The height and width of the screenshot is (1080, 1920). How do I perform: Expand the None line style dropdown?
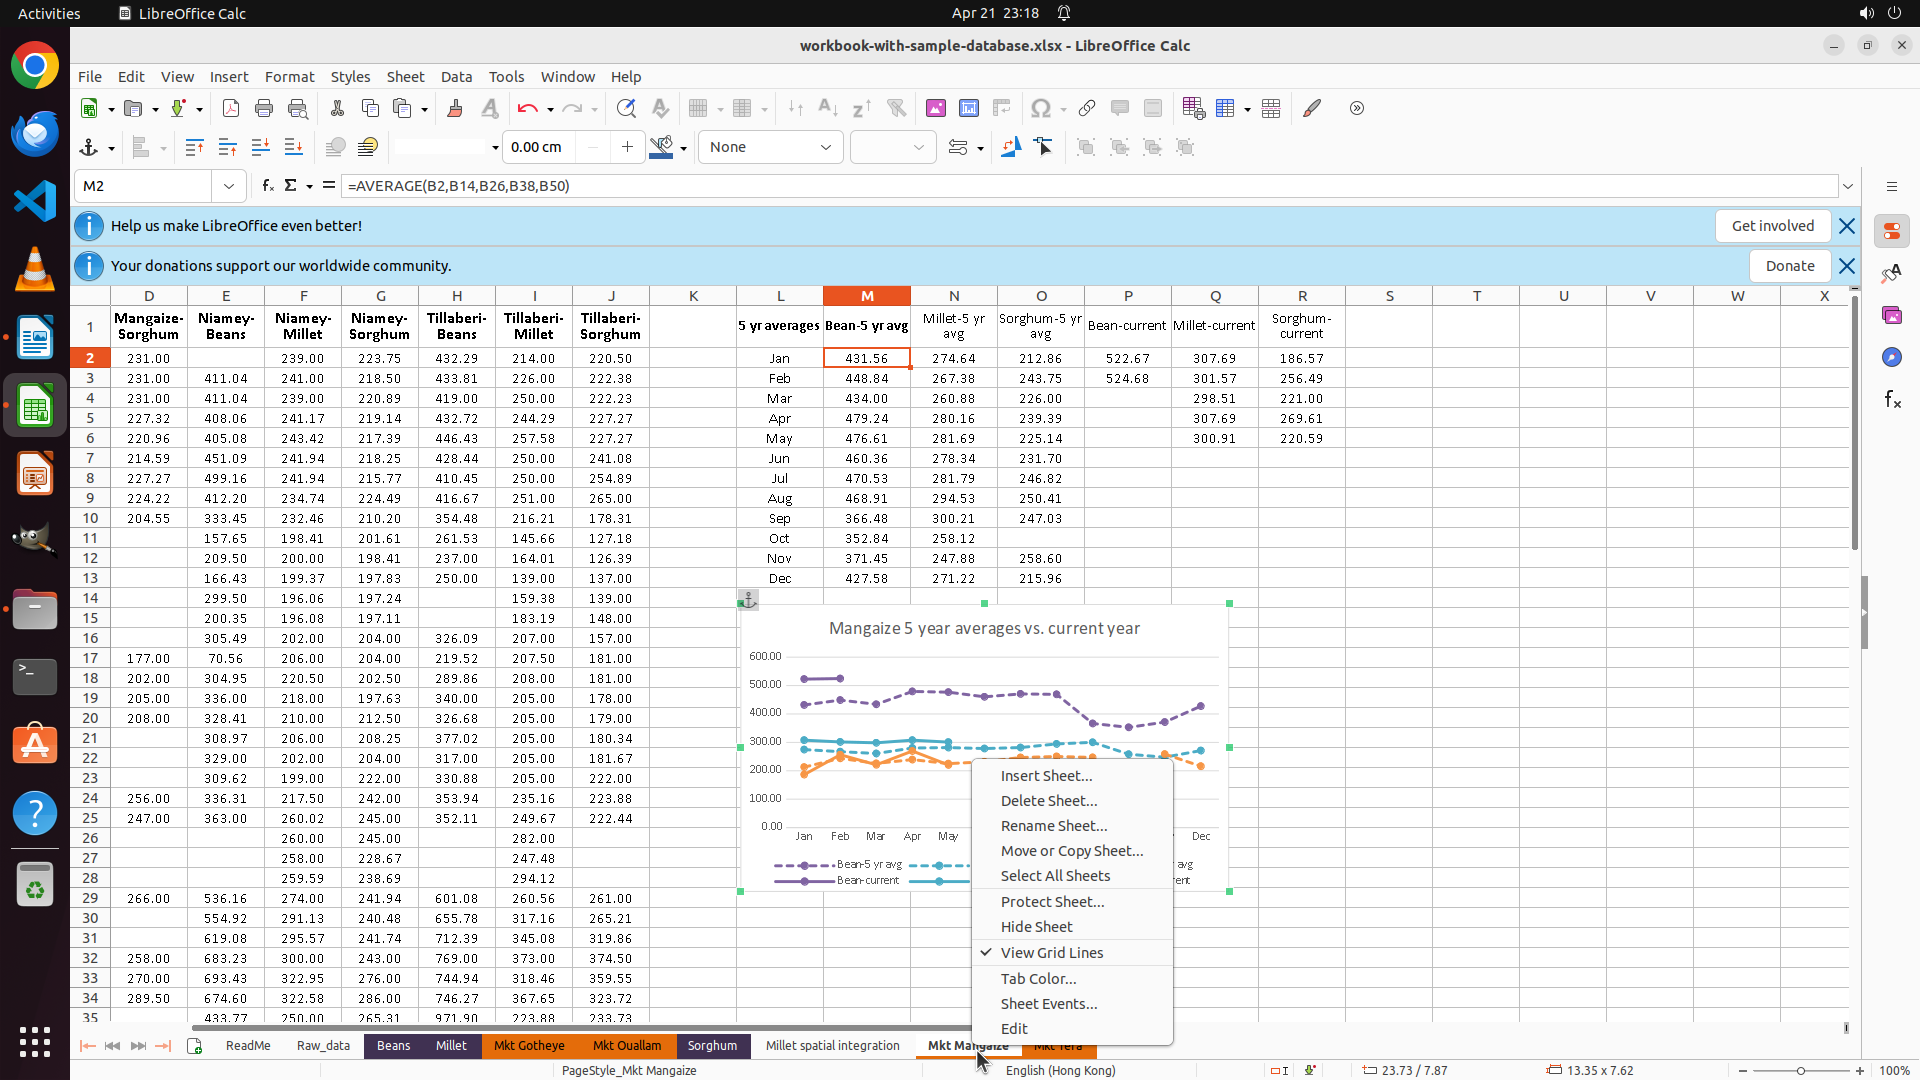[x=826, y=148]
